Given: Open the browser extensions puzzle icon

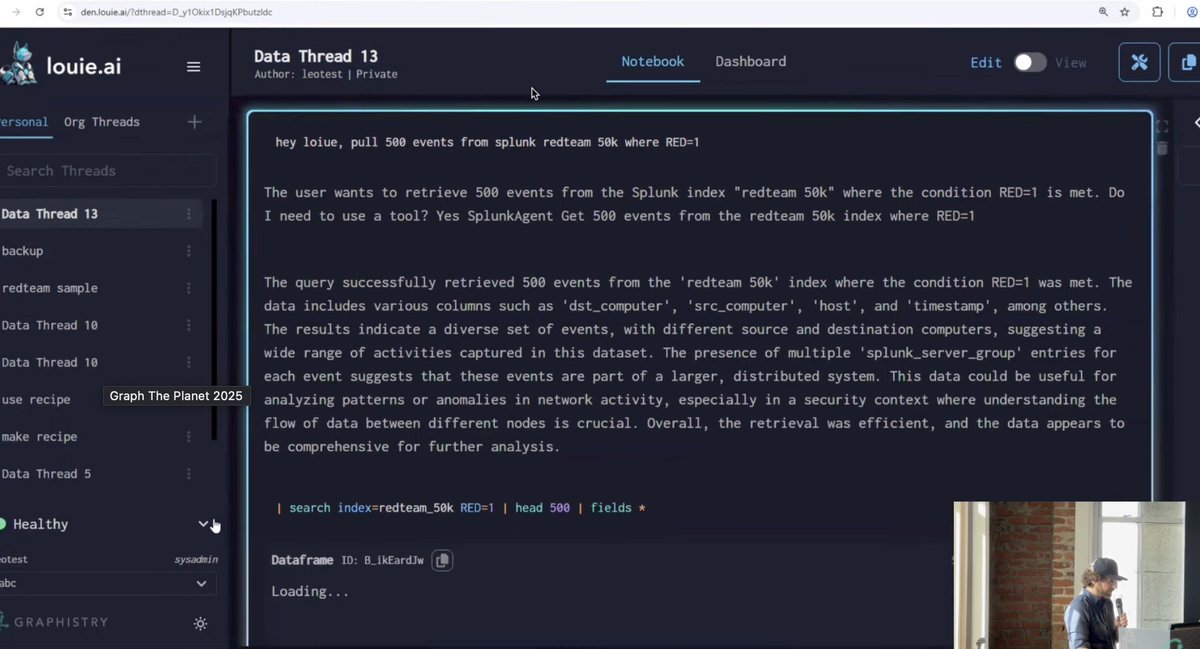Looking at the screenshot, I should point(1155,13).
